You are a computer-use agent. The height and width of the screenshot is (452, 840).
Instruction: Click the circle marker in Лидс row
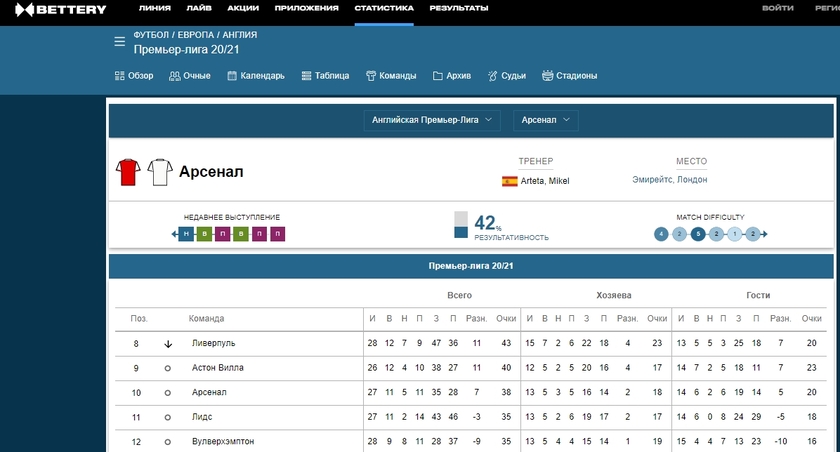[168, 418]
